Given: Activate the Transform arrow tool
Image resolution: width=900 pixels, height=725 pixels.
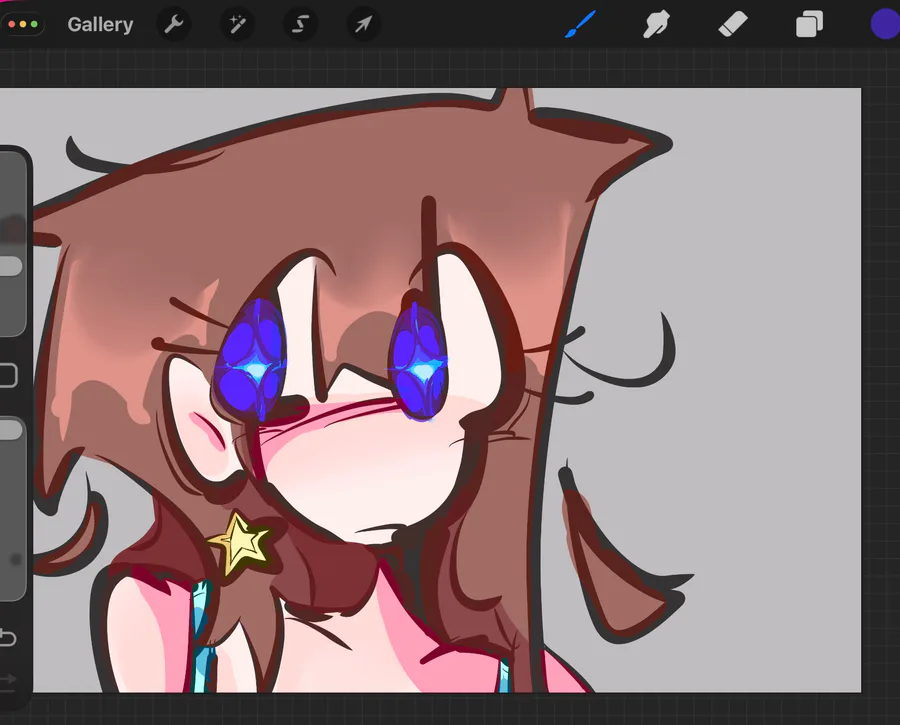Looking at the screenshot, I should coord(363,25).
